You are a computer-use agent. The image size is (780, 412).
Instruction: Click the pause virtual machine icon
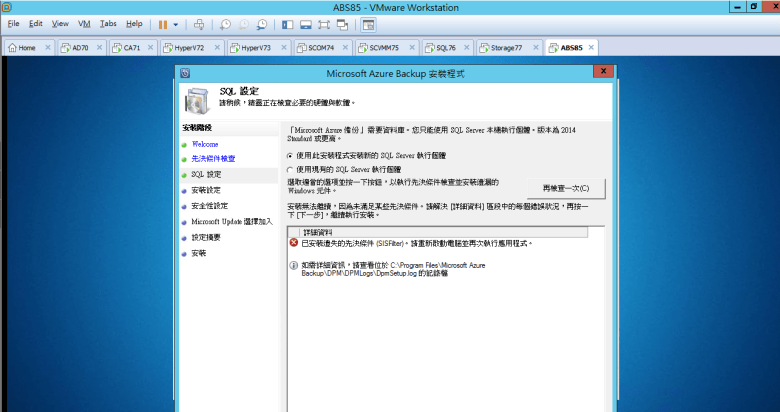[163, 23]
